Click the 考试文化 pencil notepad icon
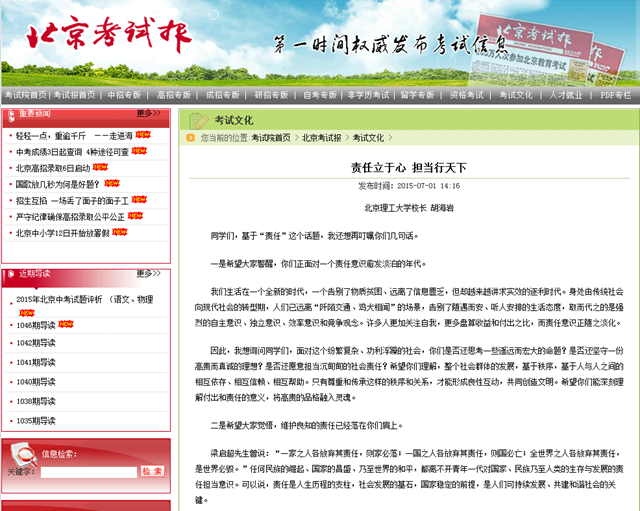Image resolution: width=640 pixels, height=511 pixels. pyautogui.click(x=198, y=119)
